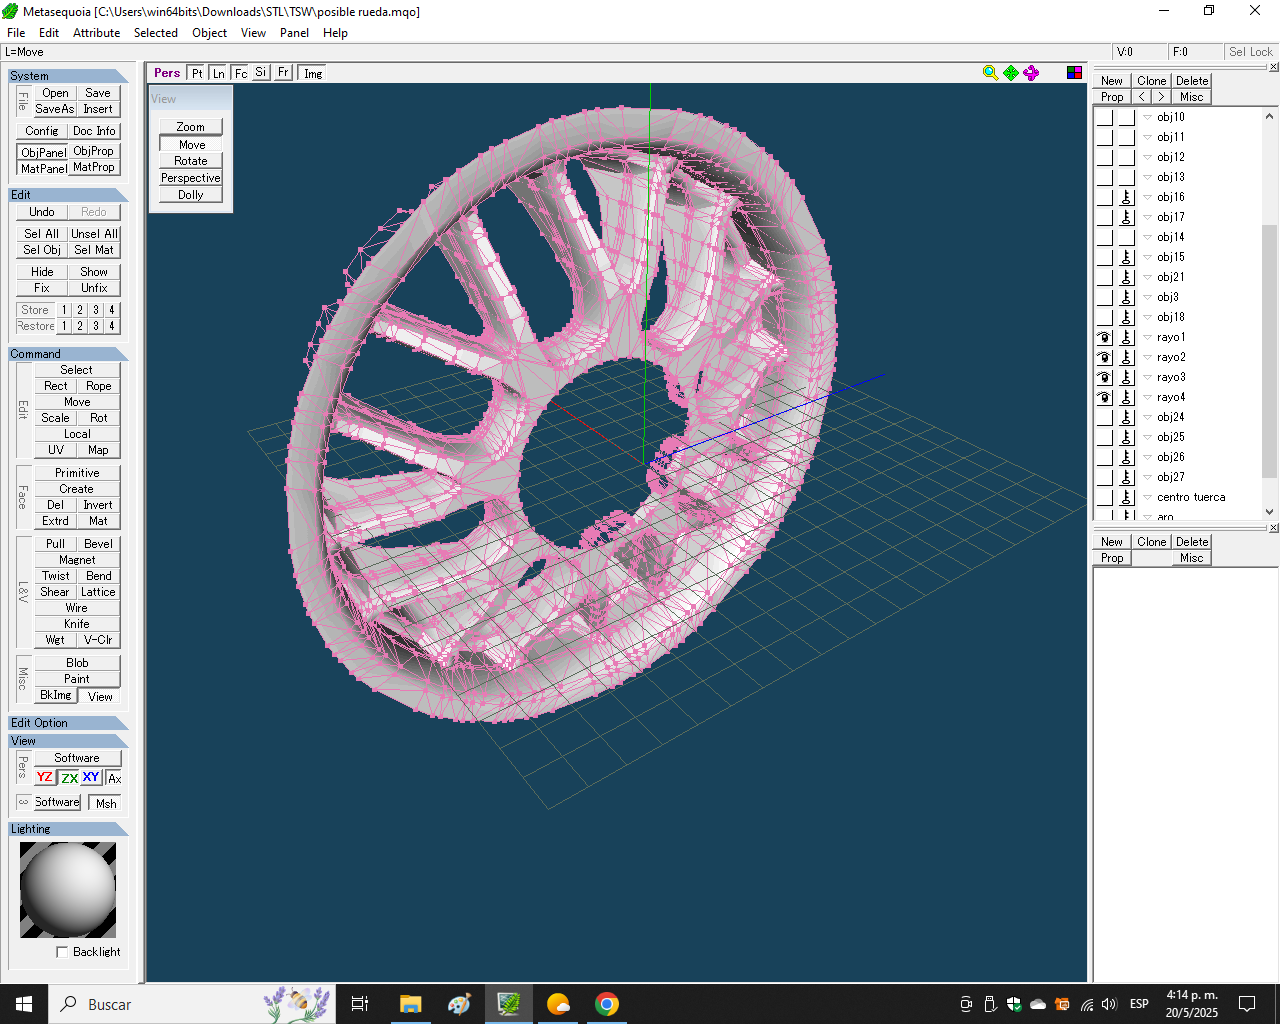1280x1024 pixels.
Task: Open File Explorer from the taskbar
Action: pos(410,1004)
